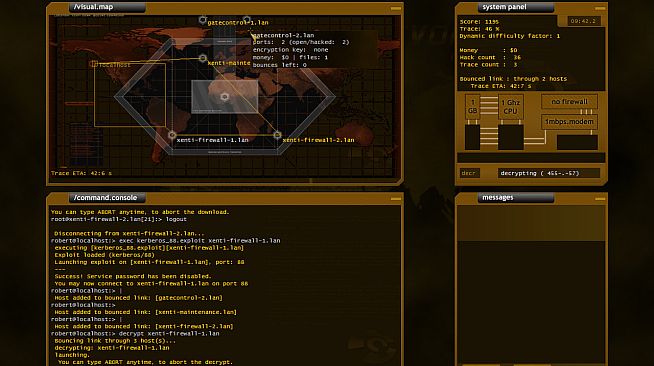Click the 'decr' status indicator

[470, 173]
